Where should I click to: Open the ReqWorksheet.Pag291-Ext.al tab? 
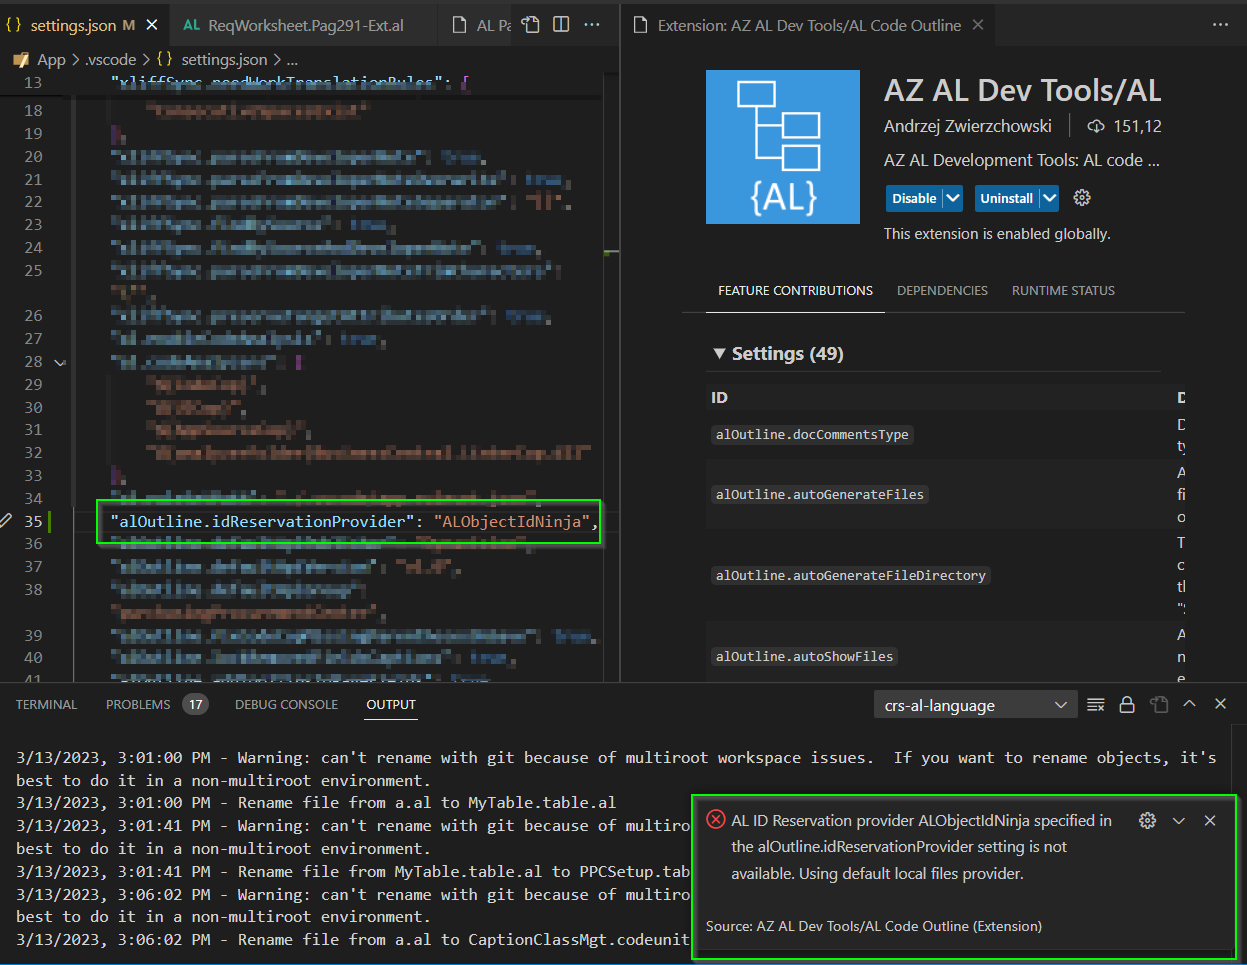(x=306, y=25)
